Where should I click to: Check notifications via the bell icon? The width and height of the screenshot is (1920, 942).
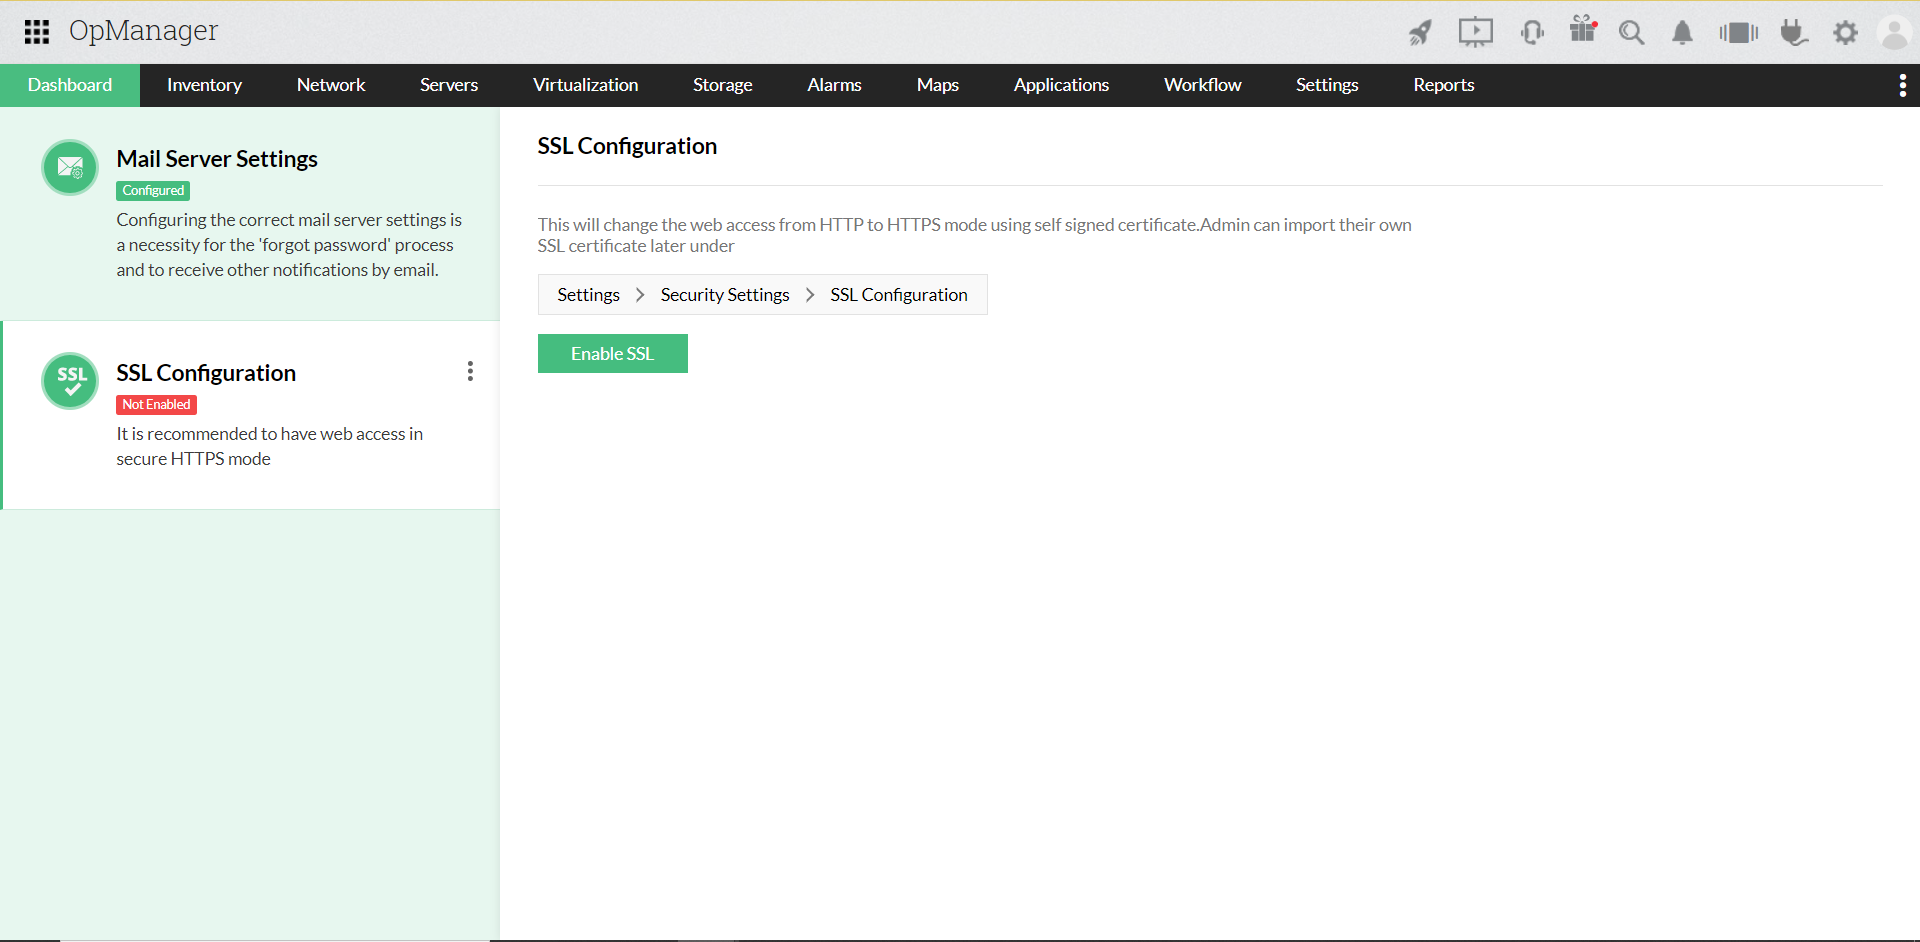pos(1681,32)
